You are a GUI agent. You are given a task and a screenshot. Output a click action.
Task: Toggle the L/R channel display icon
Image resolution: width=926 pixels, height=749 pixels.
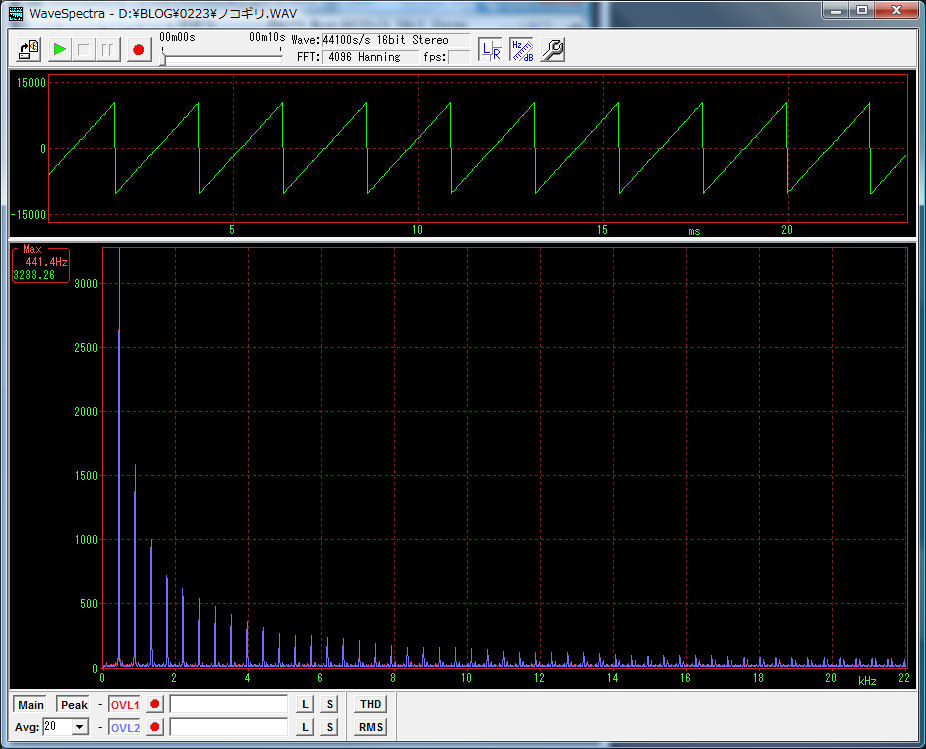point(490,50)
